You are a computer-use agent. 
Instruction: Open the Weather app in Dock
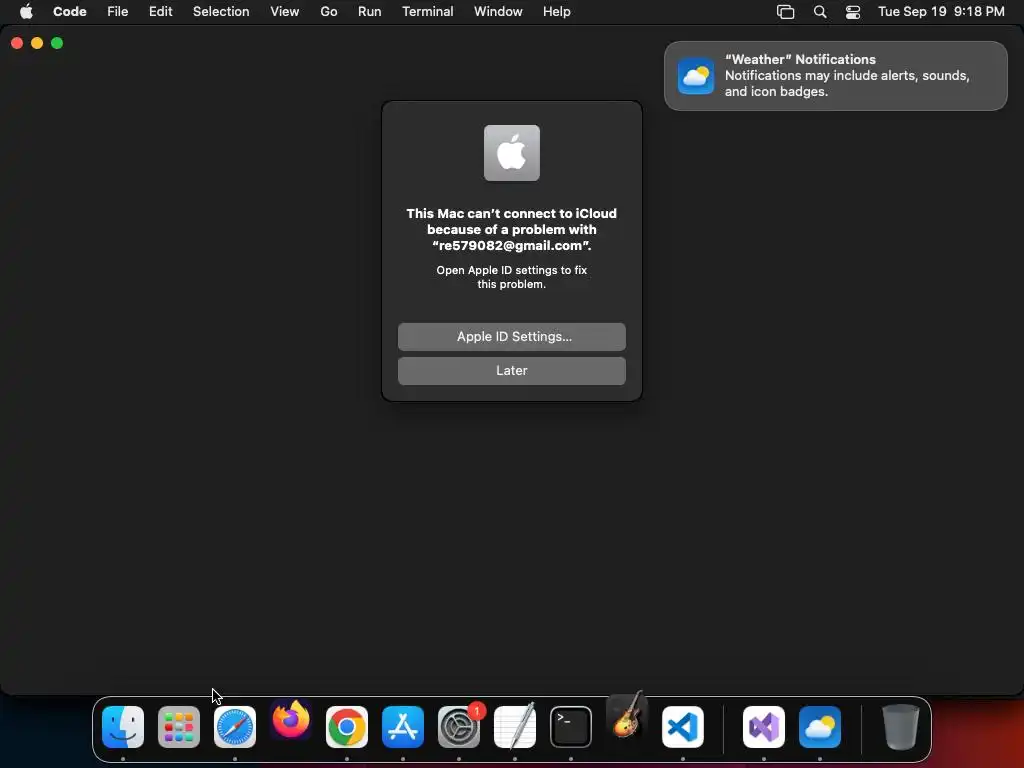820,727
